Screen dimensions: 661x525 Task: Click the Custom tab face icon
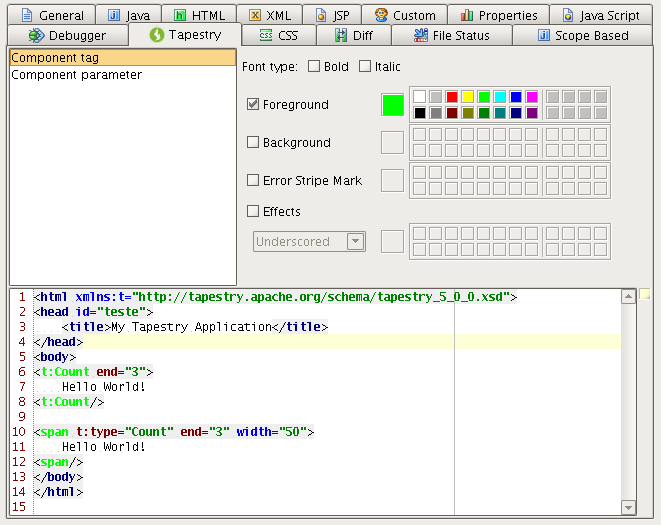point(381,15)
